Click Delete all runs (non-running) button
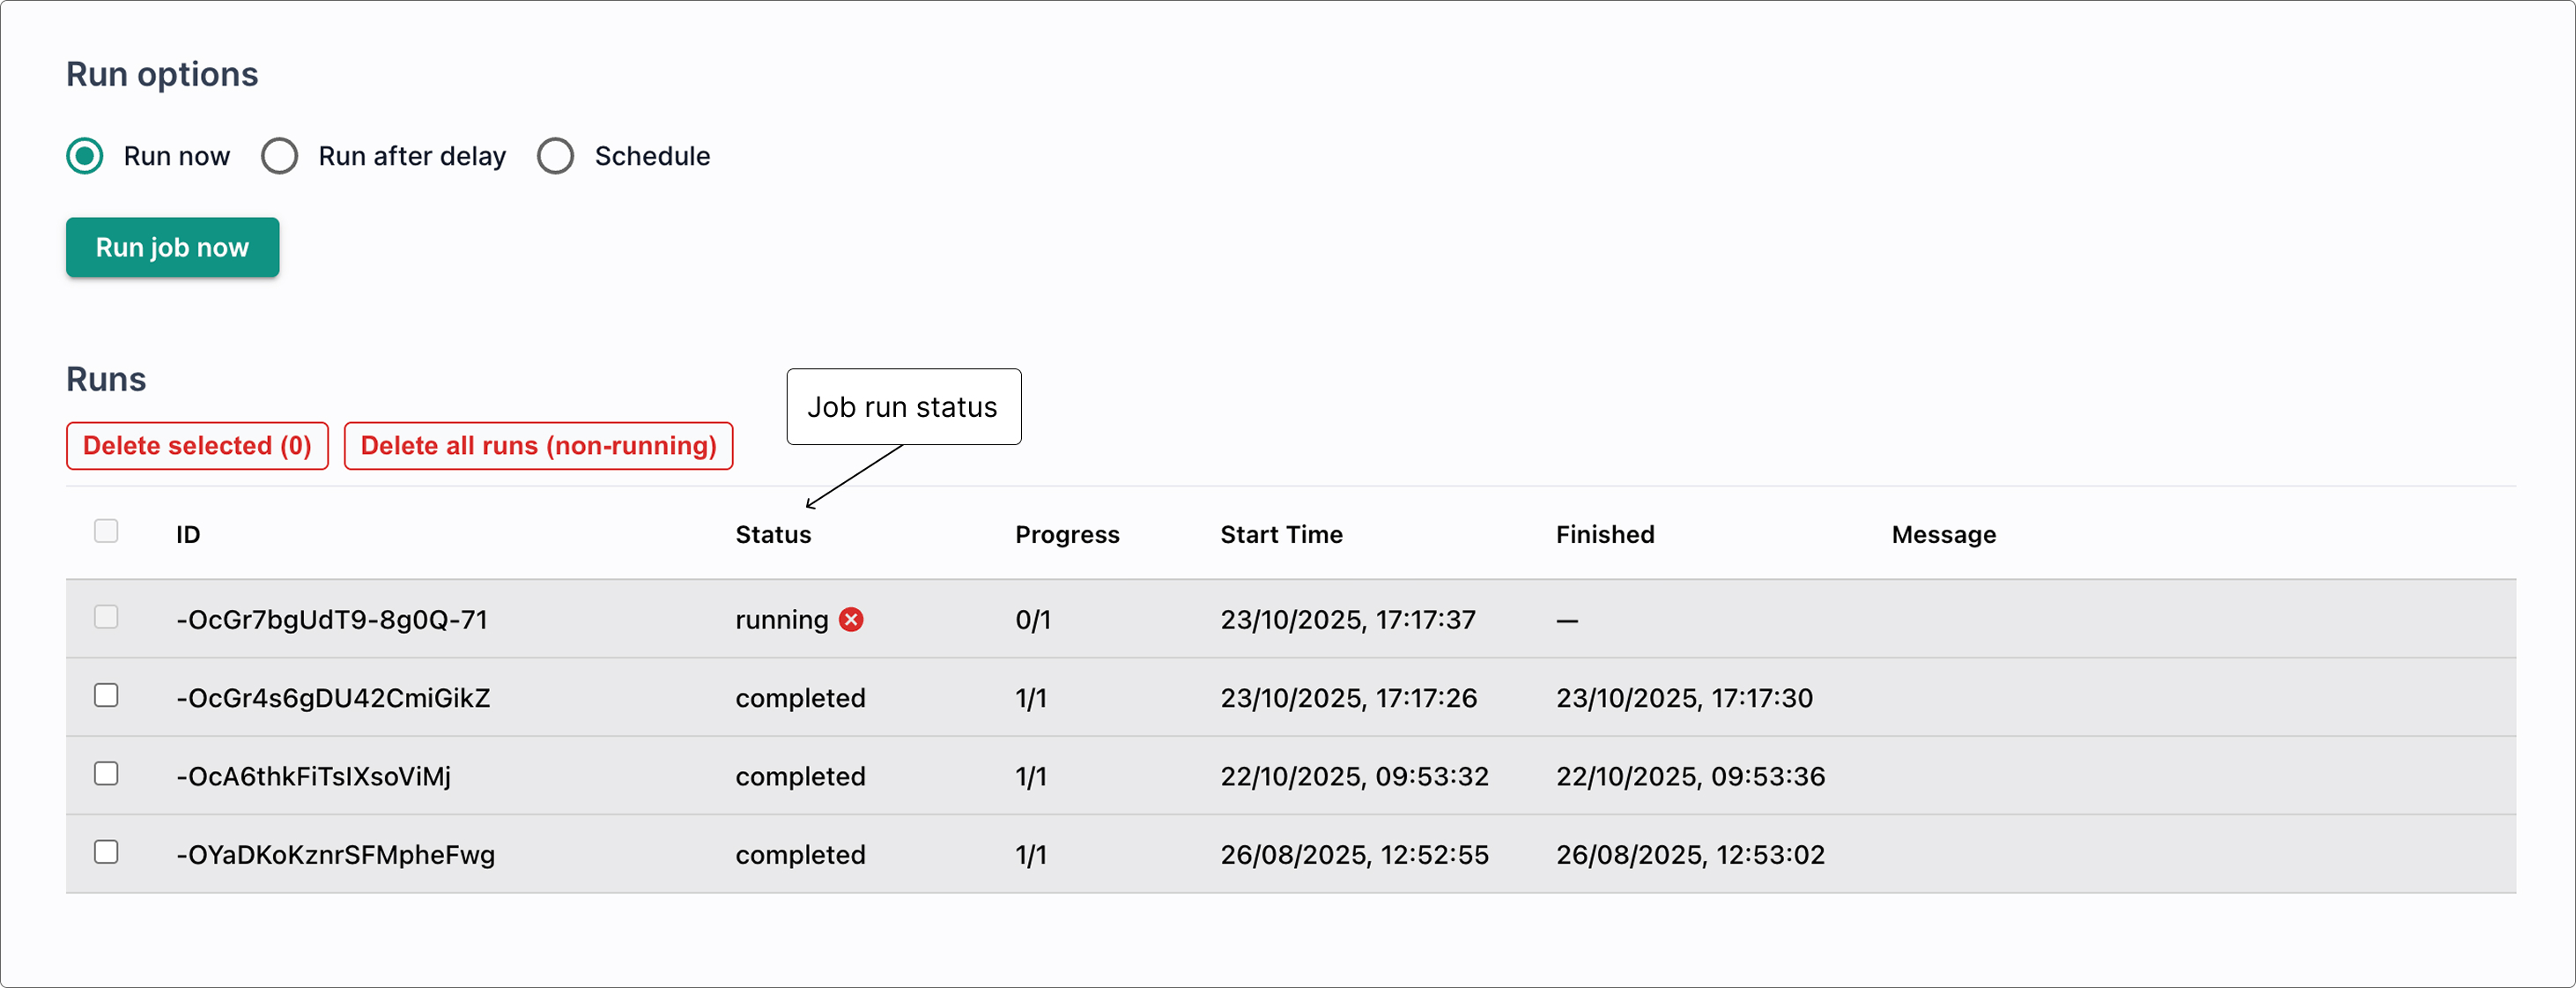 tap(538, 446)
